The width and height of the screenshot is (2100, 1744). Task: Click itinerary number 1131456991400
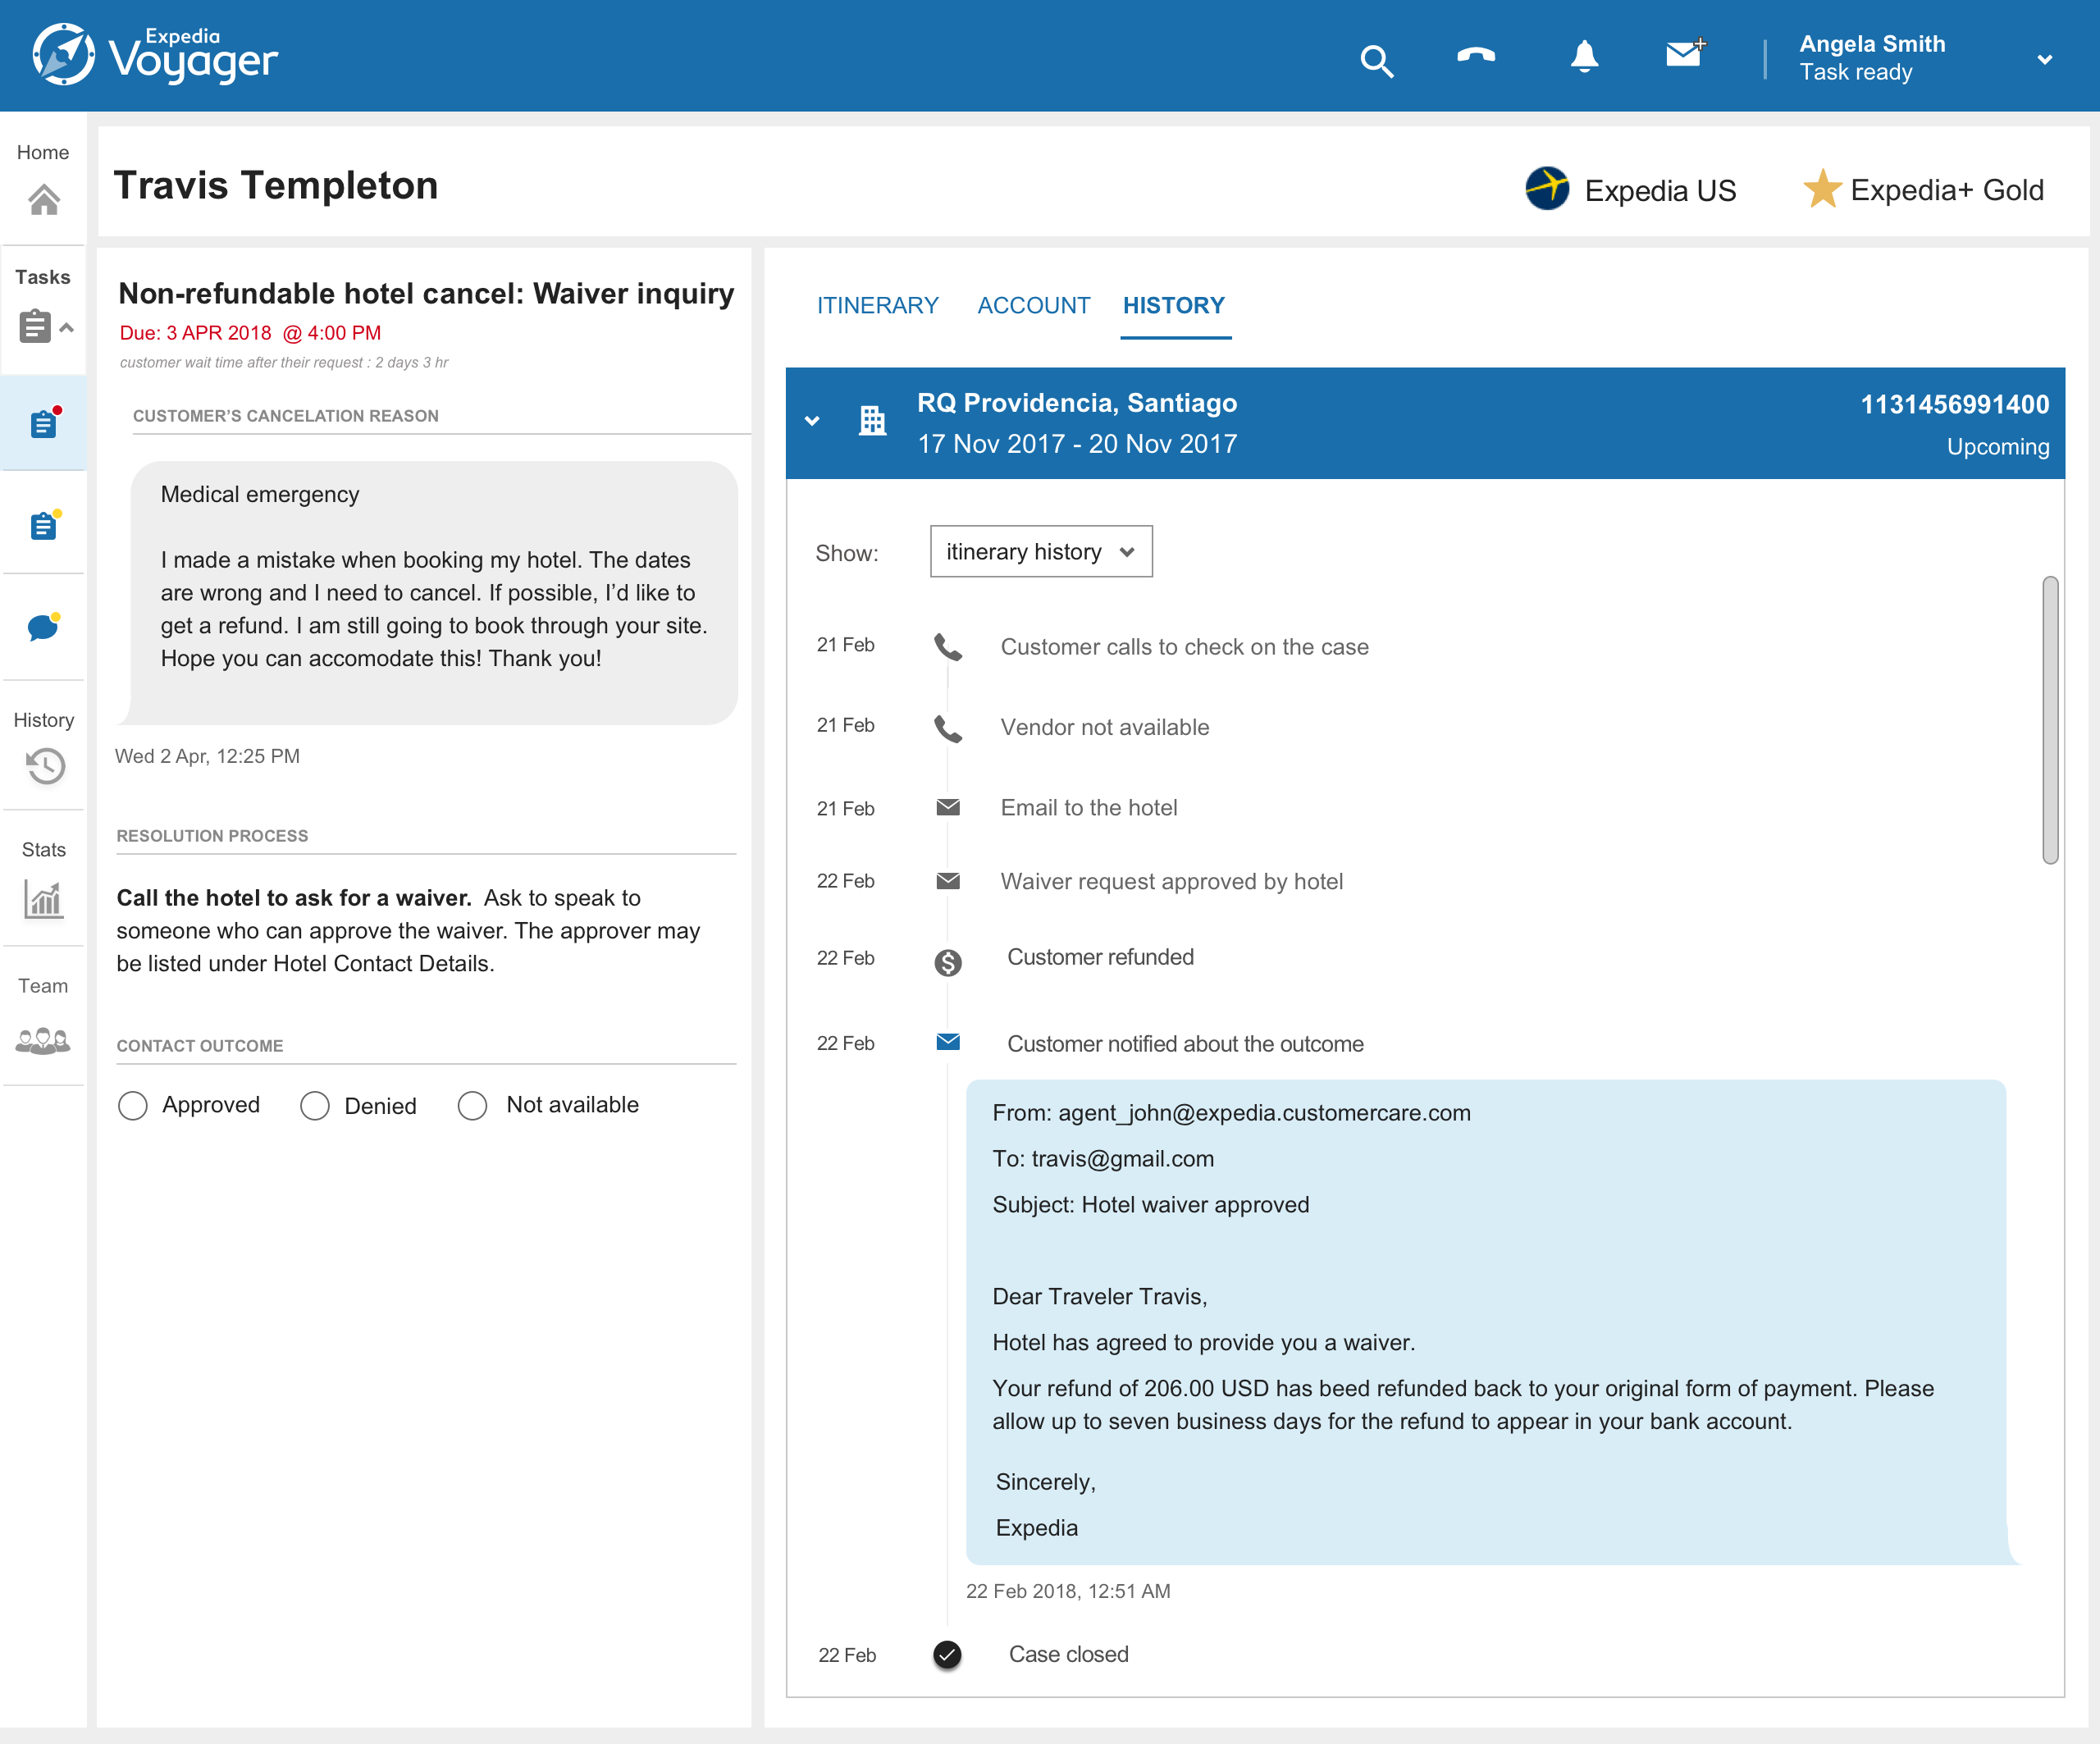pos(1953,404)
